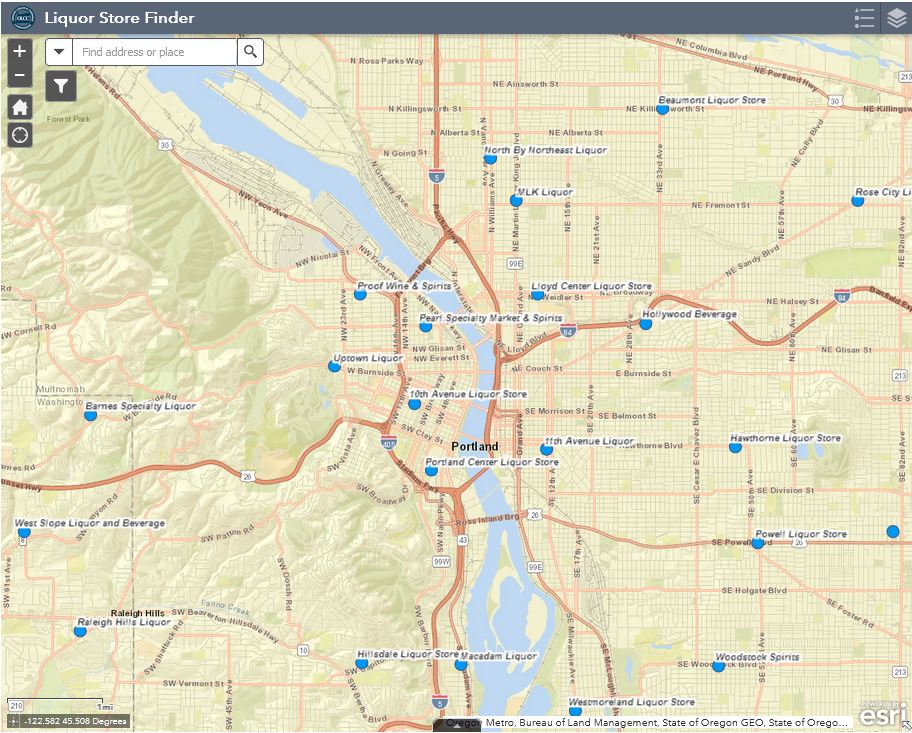Select Macadam Liquor marker
The image size is (912, 733).
(461, 664)
